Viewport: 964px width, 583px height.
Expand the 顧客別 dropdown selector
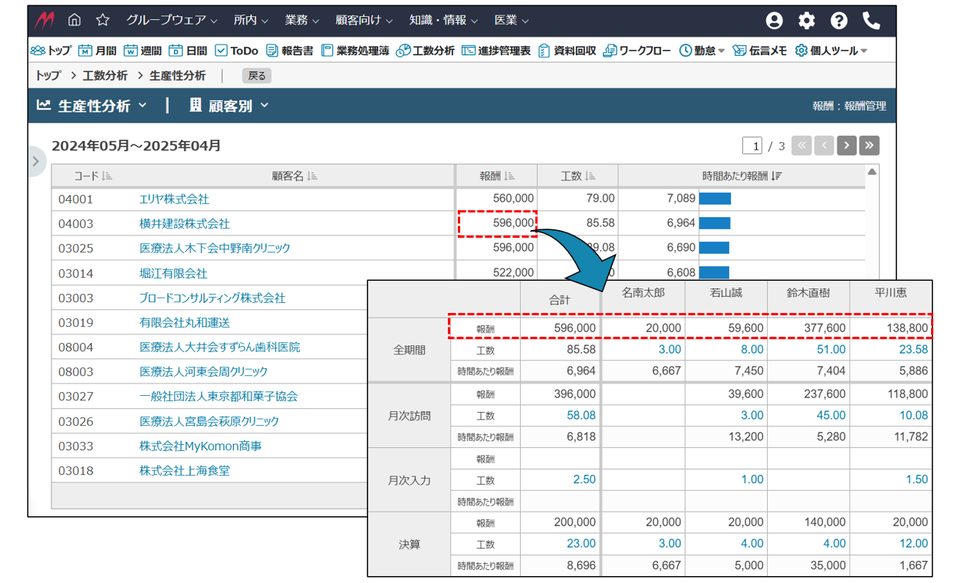click(229, 105)
